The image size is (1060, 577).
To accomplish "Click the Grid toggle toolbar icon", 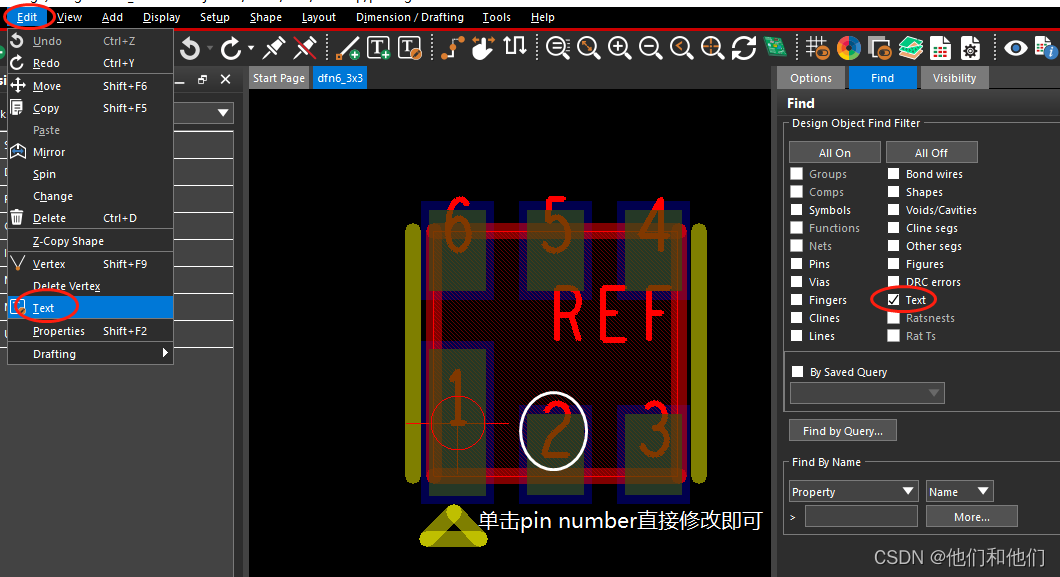I will click(x=817, y=48).
